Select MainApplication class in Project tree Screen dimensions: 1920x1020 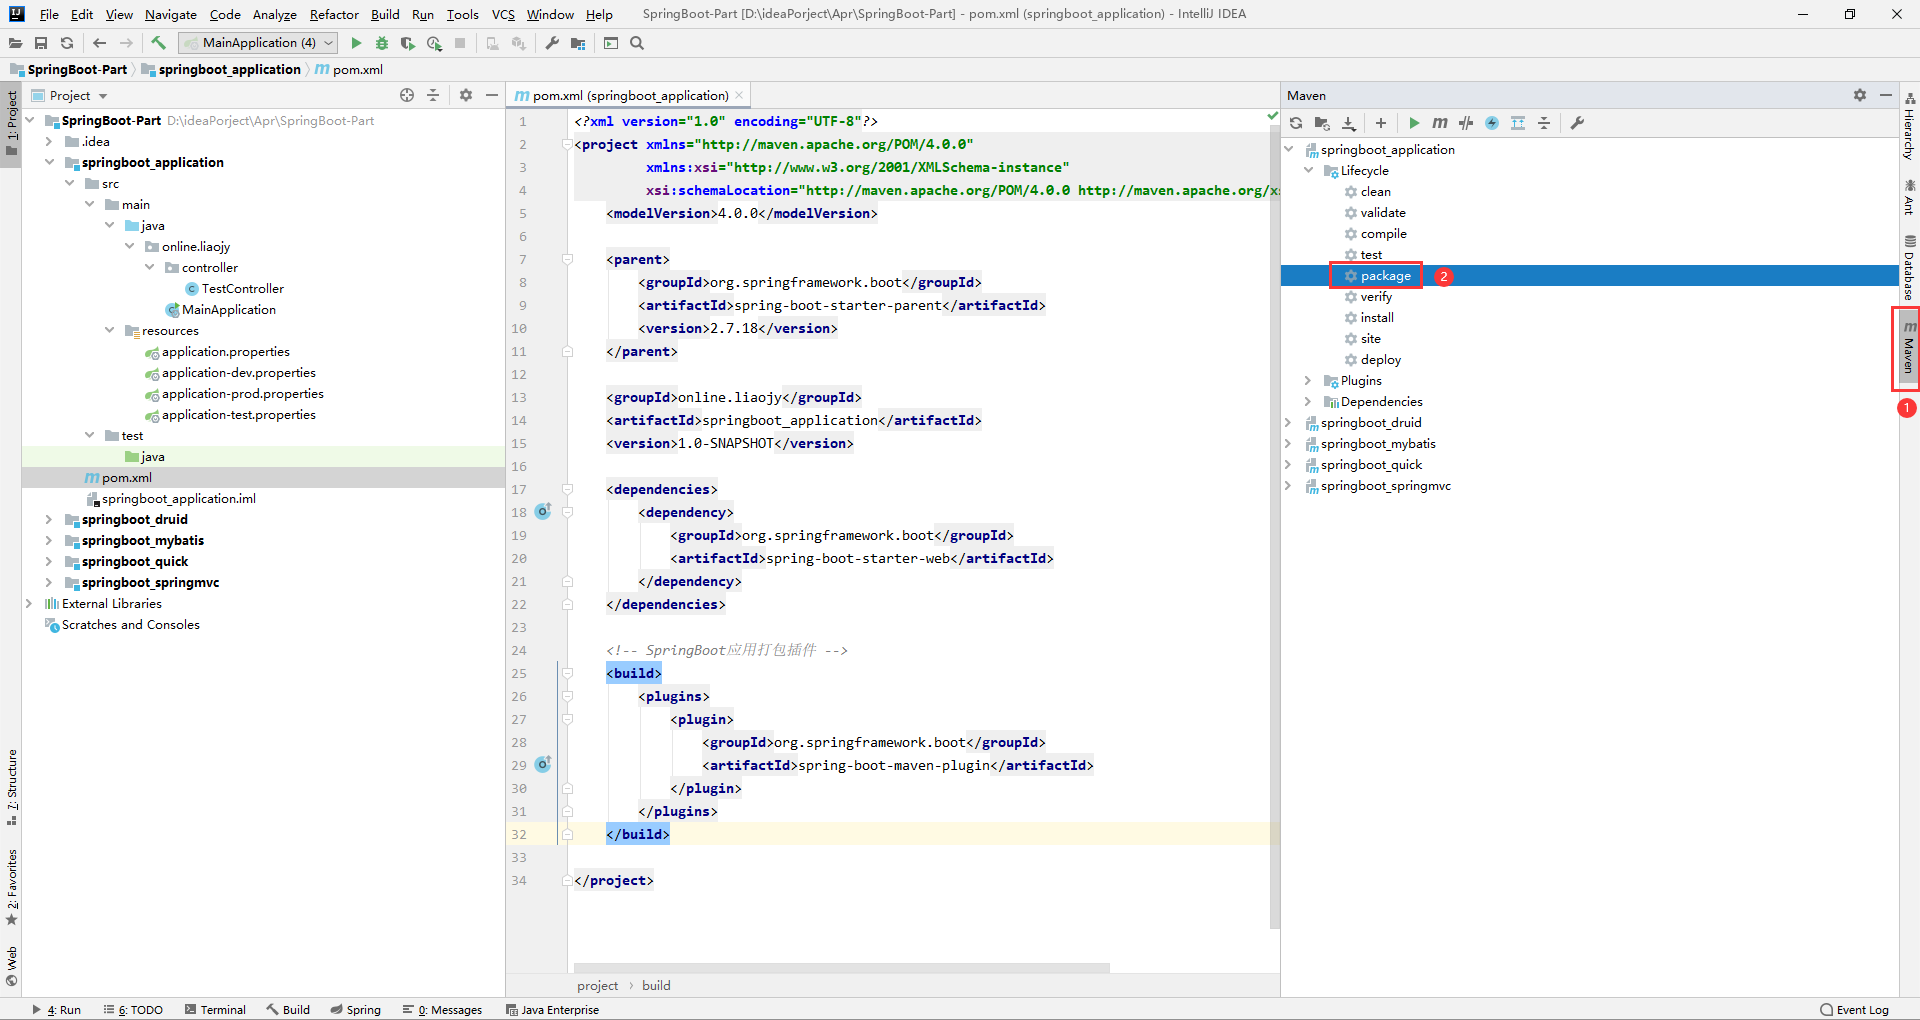[x=228, y=309]
